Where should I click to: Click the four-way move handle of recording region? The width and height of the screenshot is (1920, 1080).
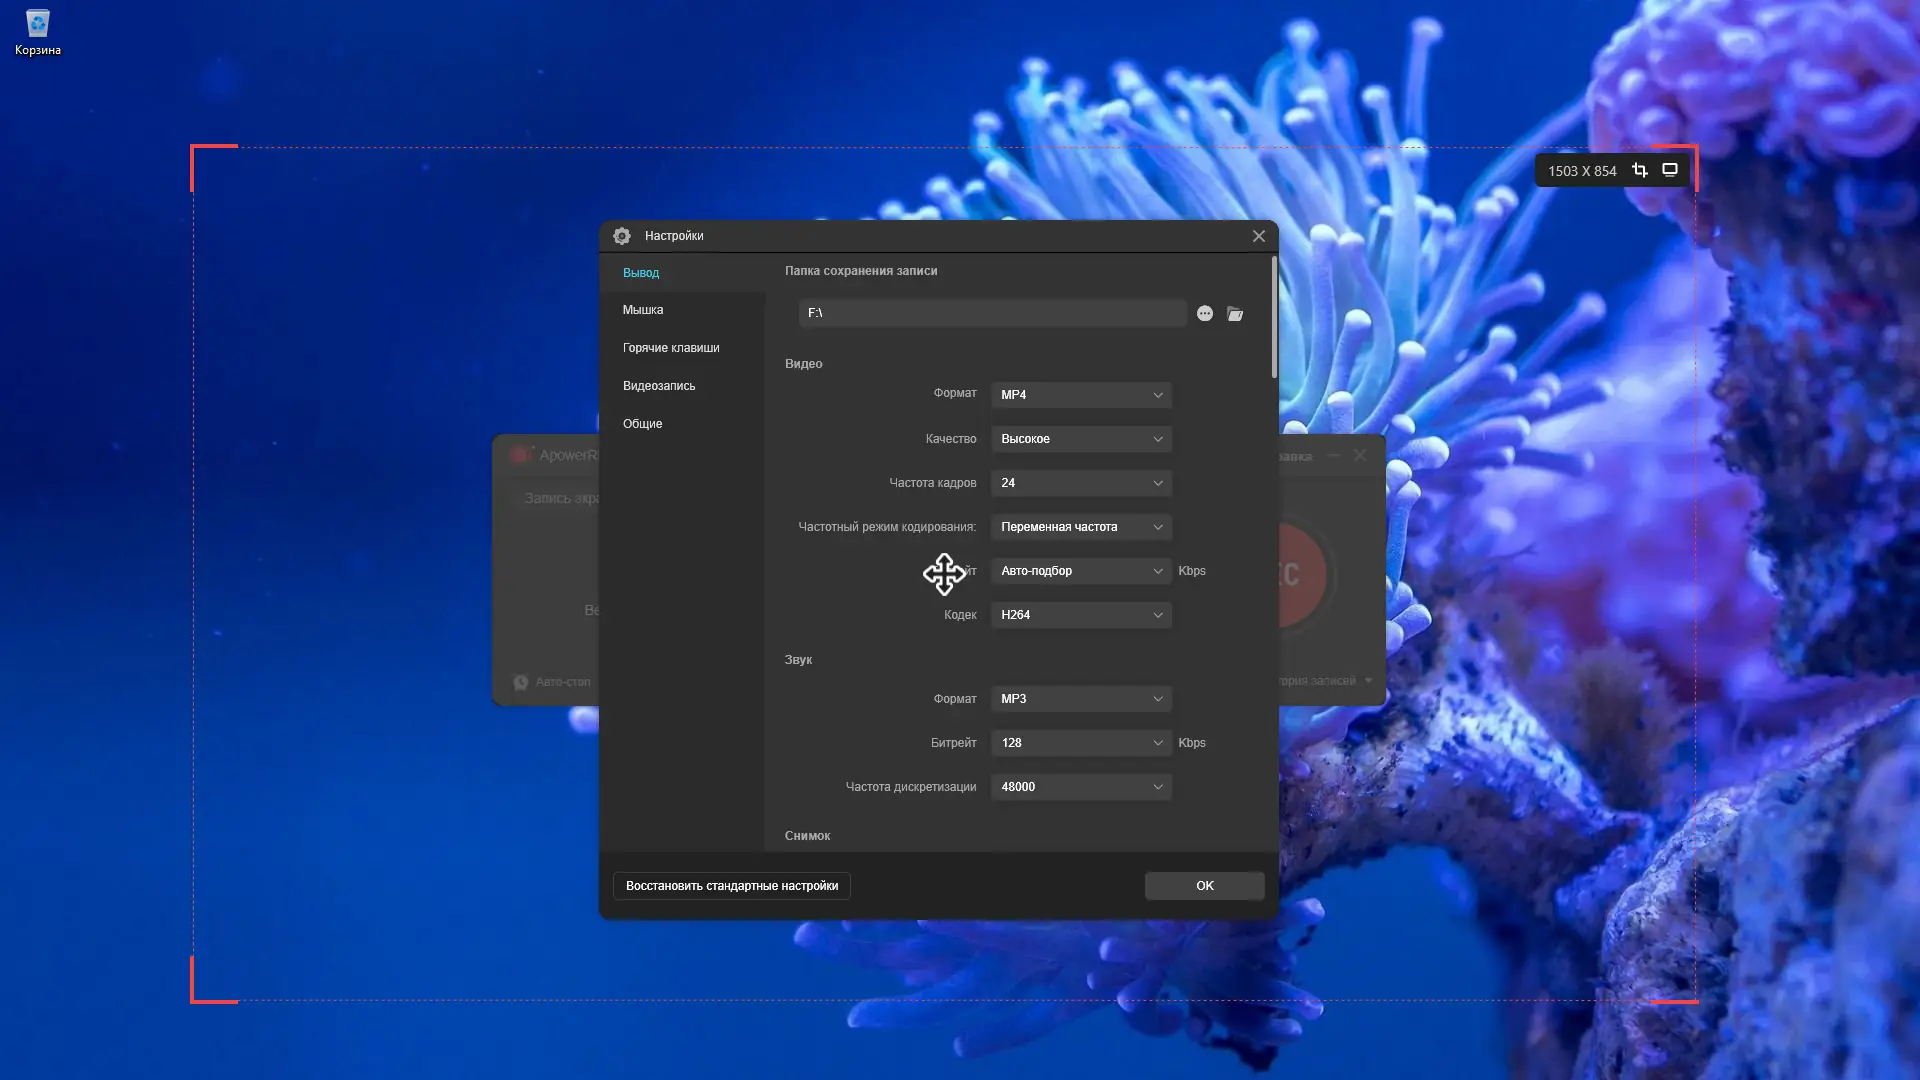point(944,574)
